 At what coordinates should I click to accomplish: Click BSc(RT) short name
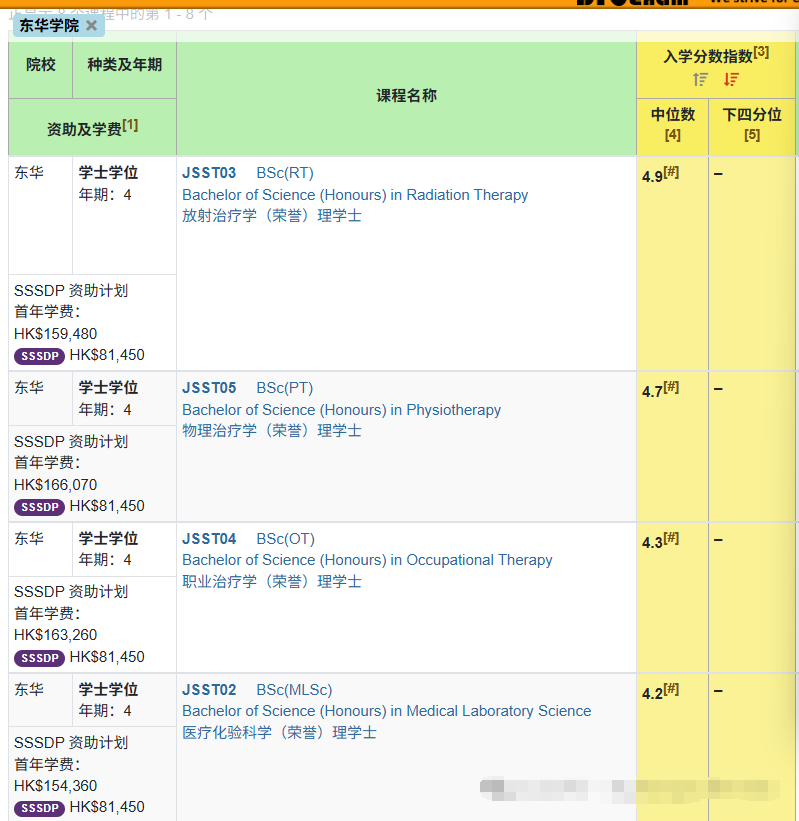285,173
